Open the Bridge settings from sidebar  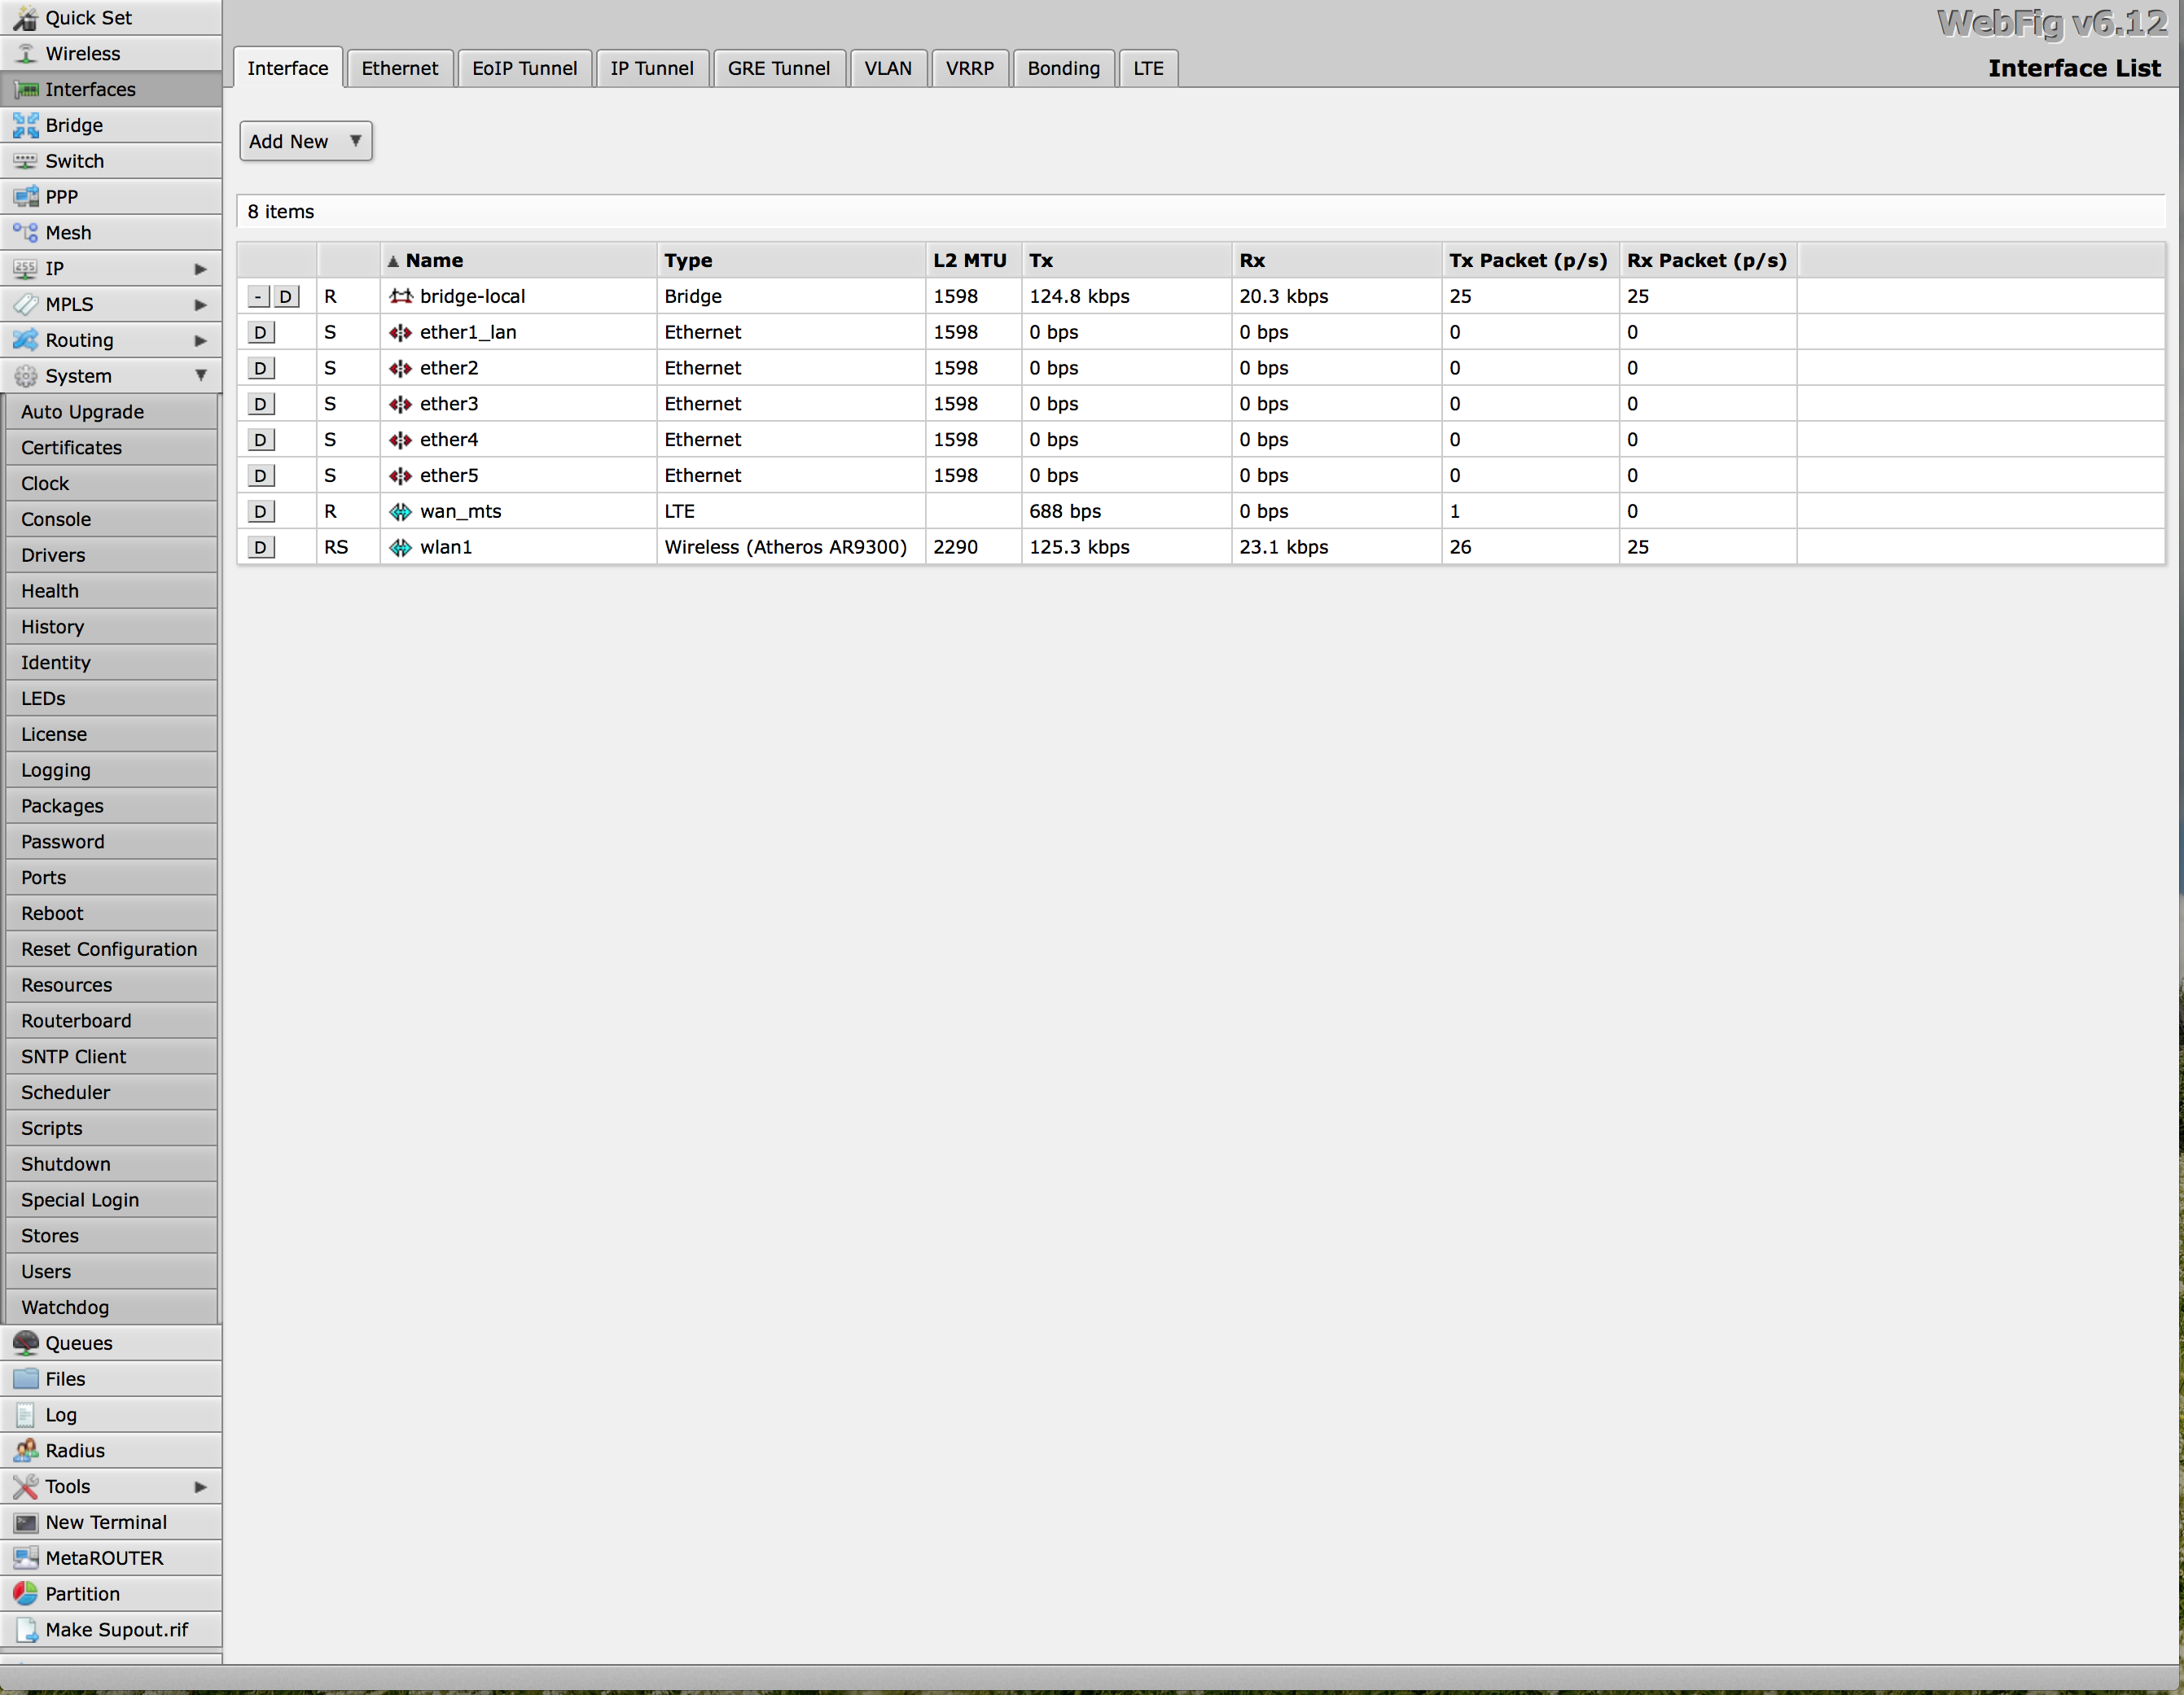tap(74, 125)
